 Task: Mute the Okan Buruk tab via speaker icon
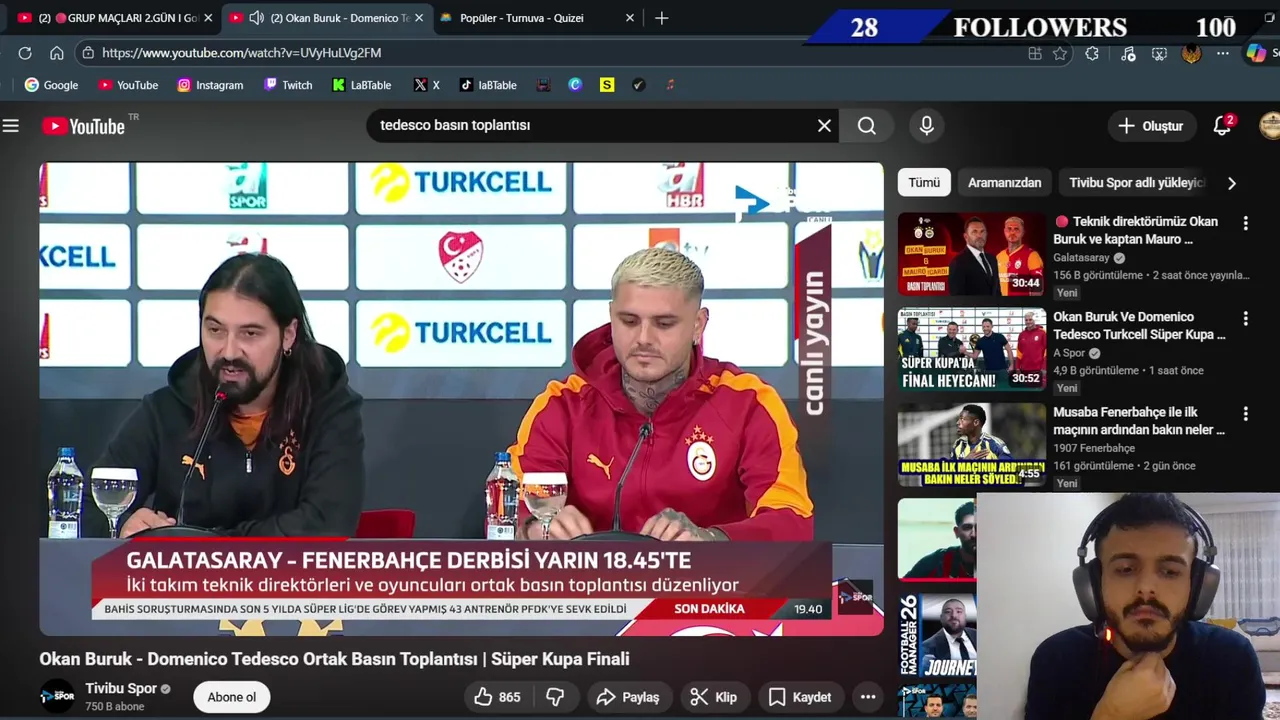tap(256, 18)
